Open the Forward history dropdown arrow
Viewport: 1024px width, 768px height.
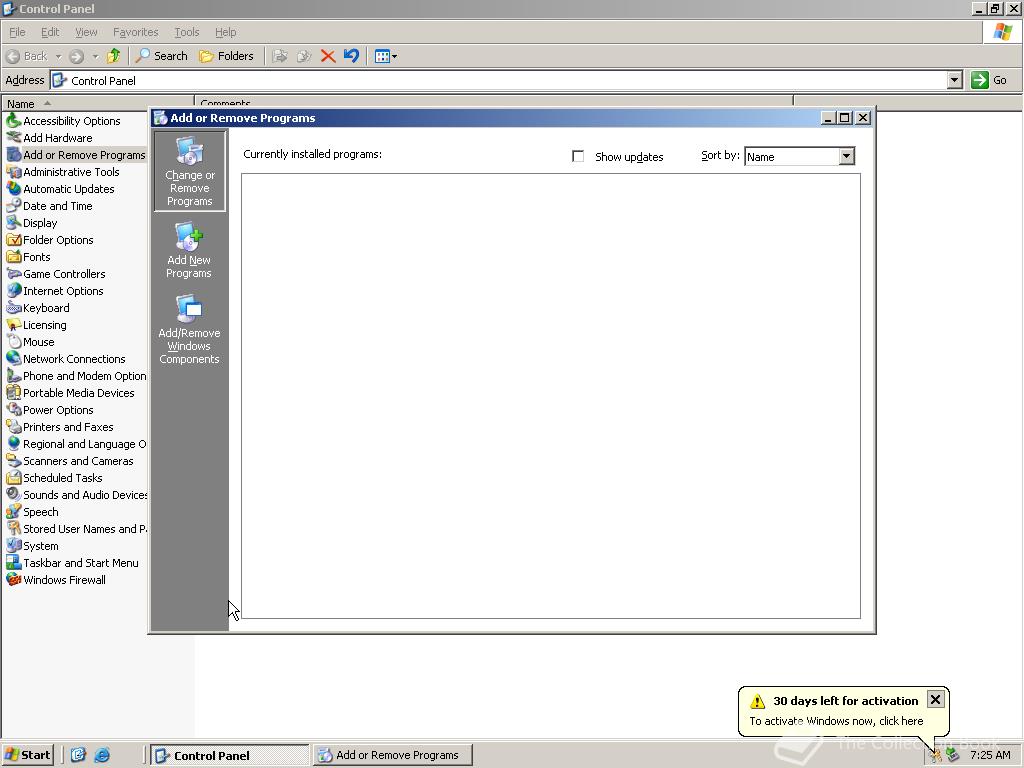pyautogui.click(x=95, y=56)
